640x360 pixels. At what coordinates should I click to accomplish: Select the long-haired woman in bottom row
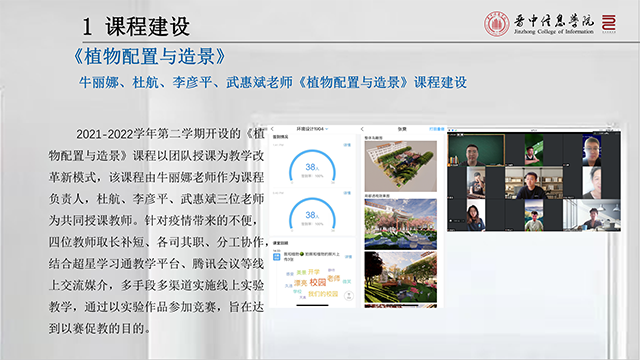(x=476, y=216)
